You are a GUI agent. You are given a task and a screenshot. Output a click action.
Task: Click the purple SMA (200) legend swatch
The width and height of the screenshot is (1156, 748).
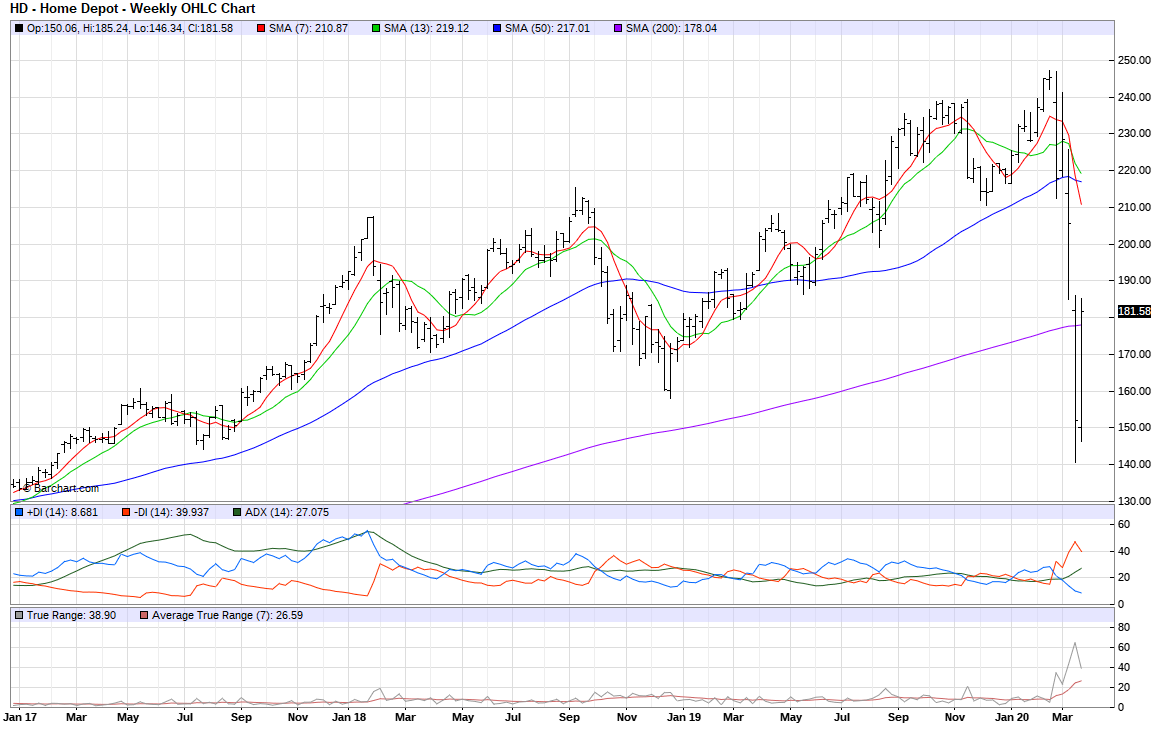pyautogui.click(x=618, y=28)
